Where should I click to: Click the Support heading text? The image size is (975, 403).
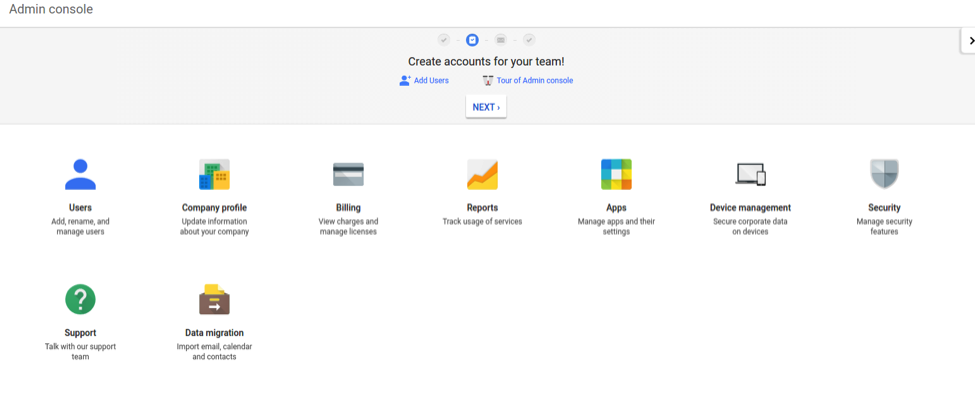tap(80, 333)
